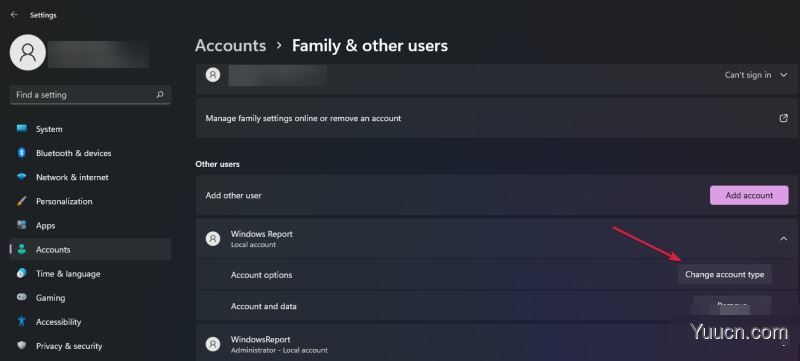Click Accounts in the breadcrumb
This screenshot has height=361, width=800.
tap(231, 45)
